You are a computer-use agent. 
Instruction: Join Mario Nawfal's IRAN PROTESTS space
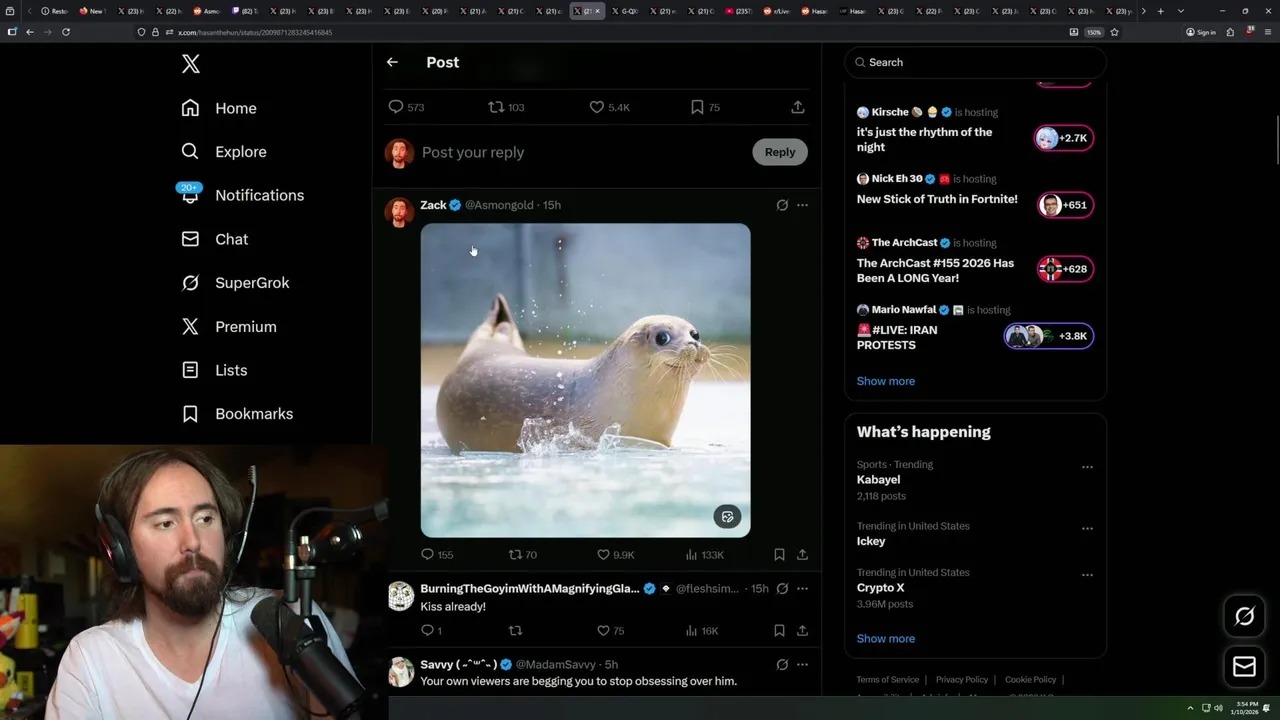(1049, 336)
